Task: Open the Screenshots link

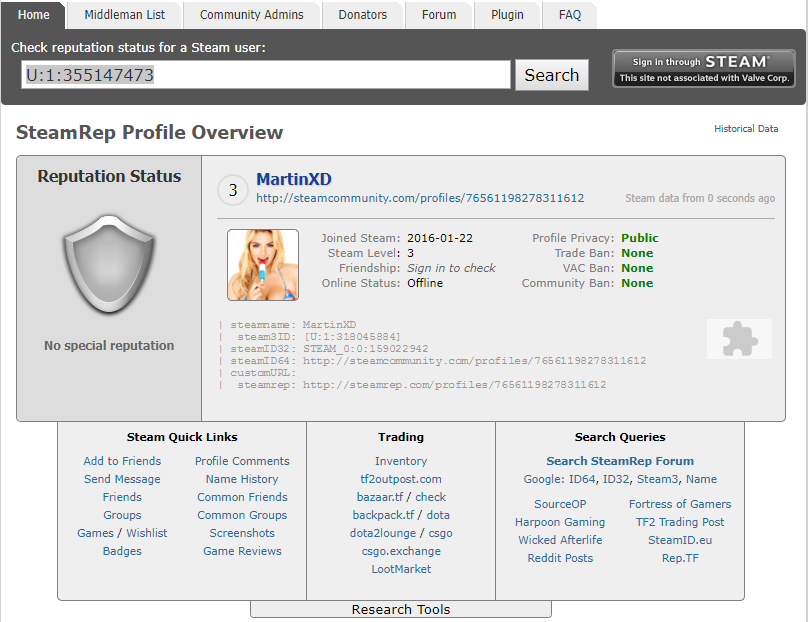Action: coord(242,533)
